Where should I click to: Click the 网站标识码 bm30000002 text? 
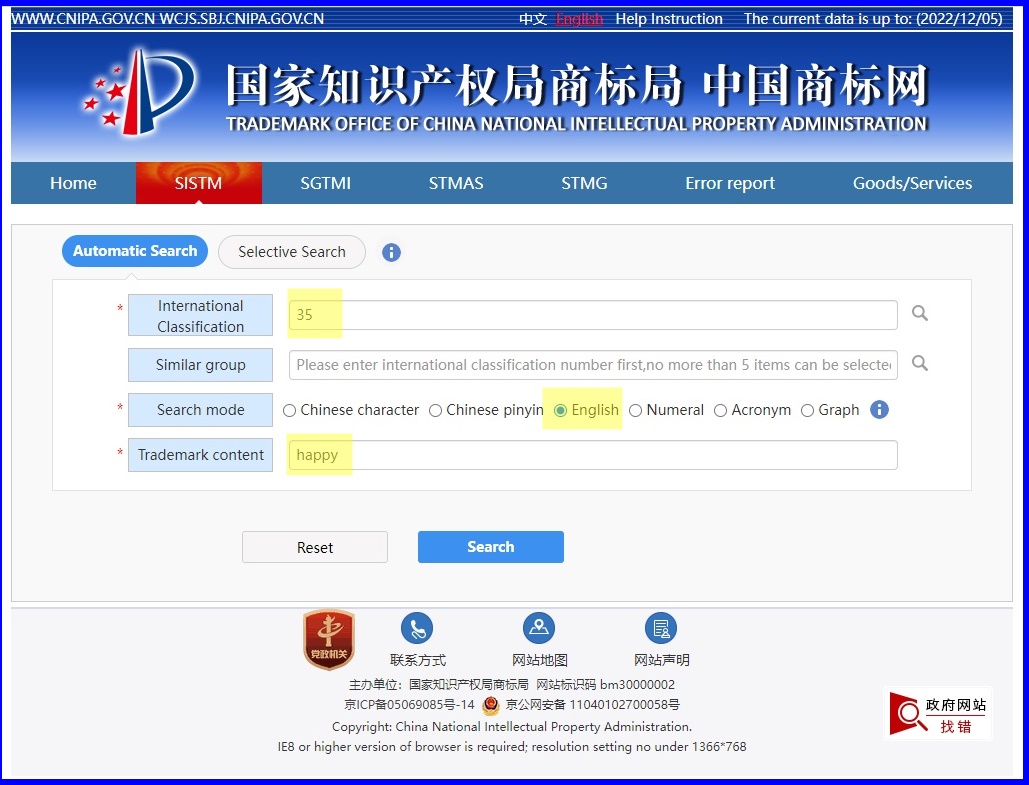click(605, 685)
